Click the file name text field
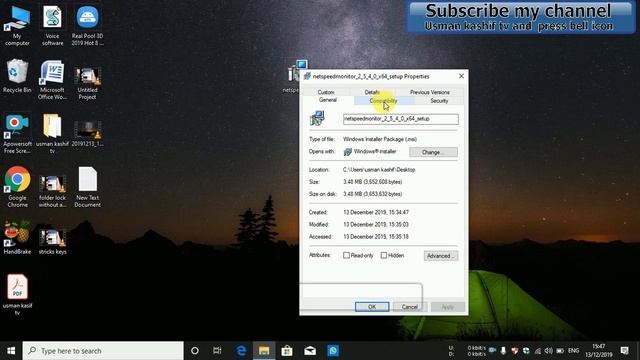This screenshot has width=640, height=360. point(400,119)
